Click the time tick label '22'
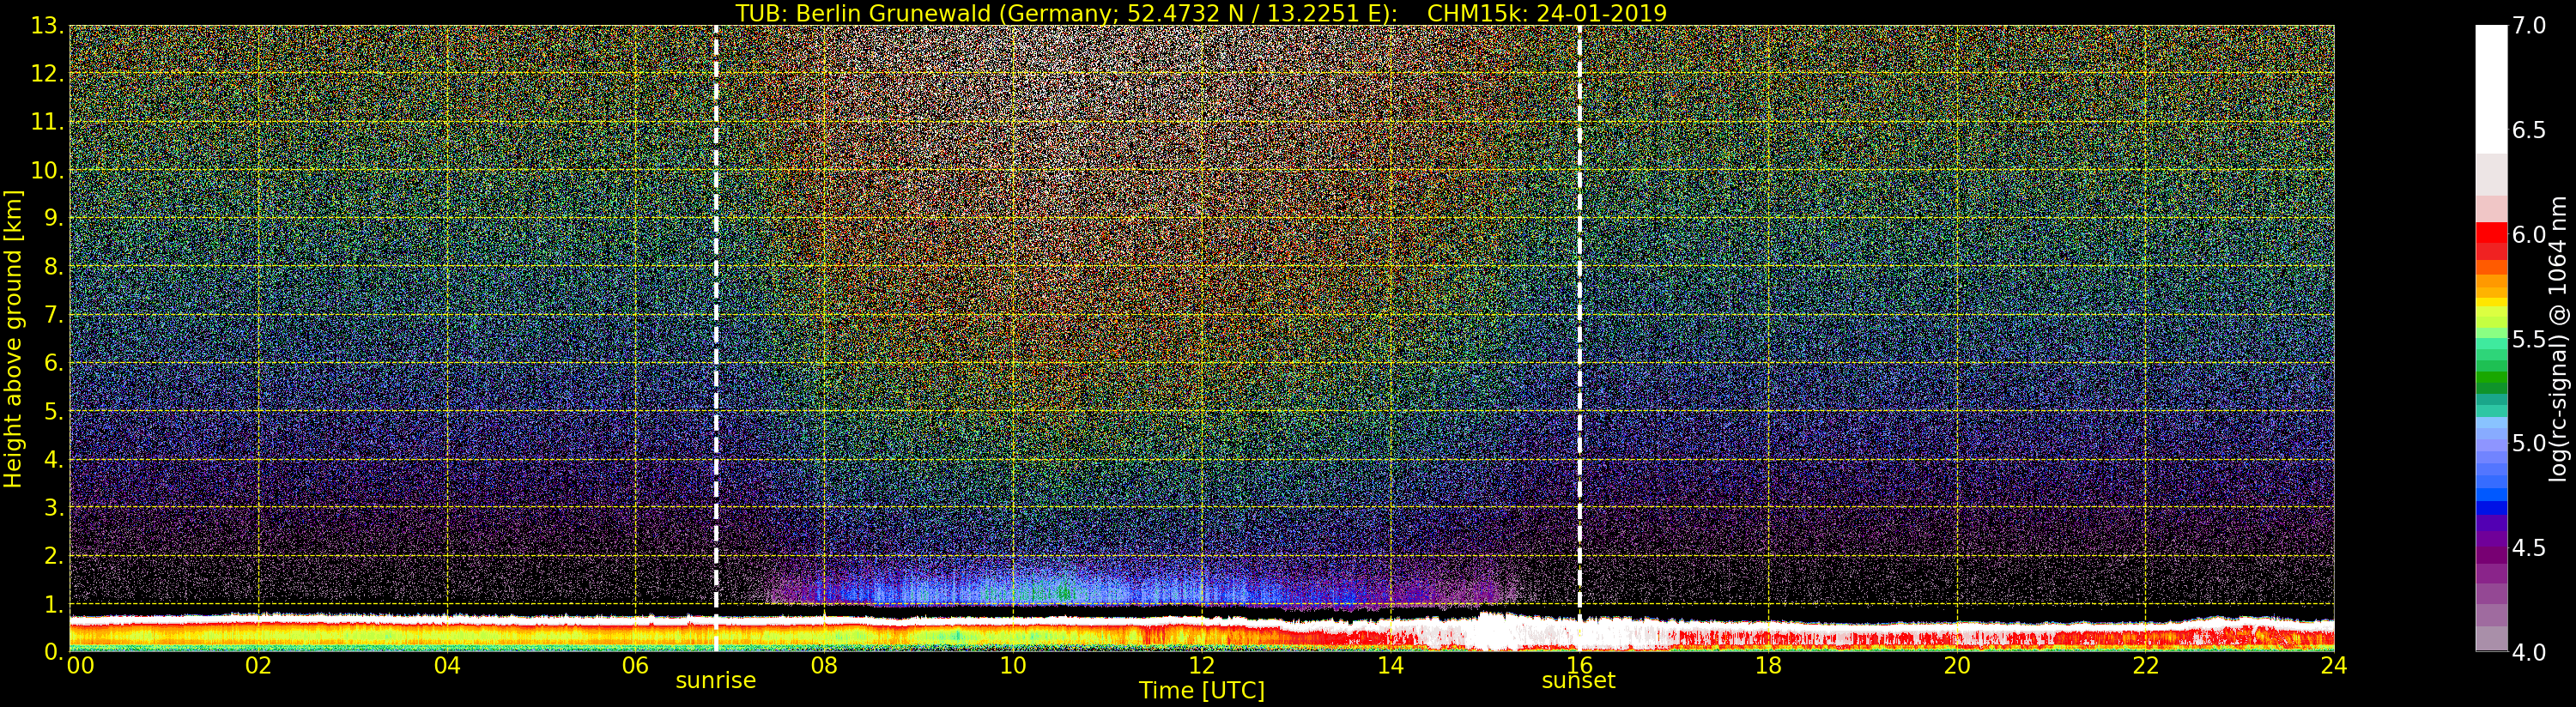Viewport: 2576px width, 707px height. [x=2146, y=665]
